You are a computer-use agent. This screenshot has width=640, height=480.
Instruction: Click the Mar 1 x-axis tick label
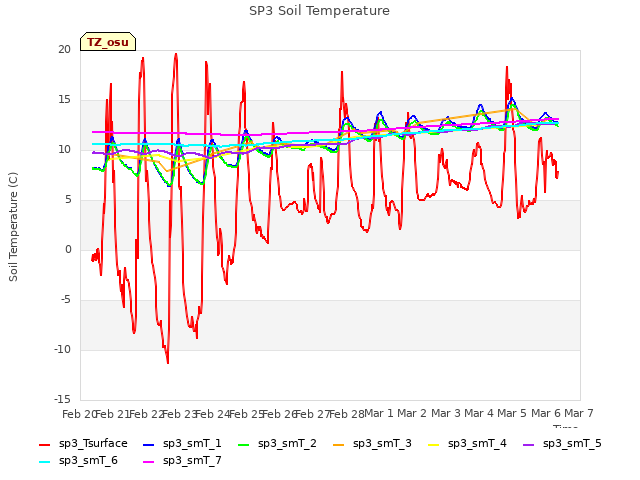click(x=379, y=413)
